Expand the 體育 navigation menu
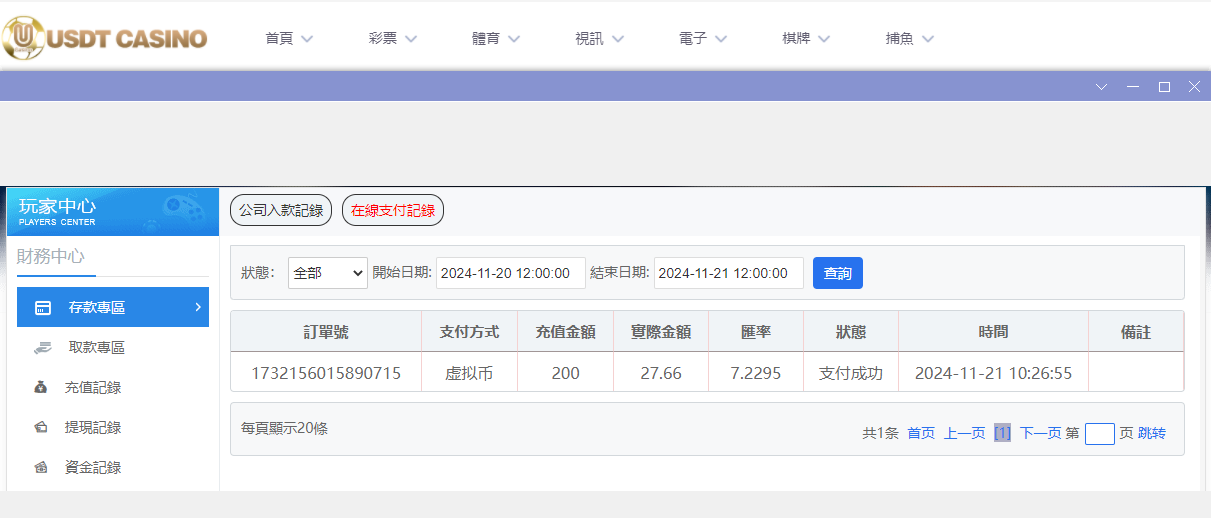This screenshot has width=1211, height=518. [496, 39]
